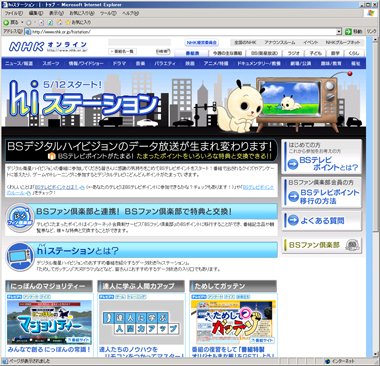The width and height of the screenshot is (380, 366).
Task: Open the 番組表 tab
Action: click(x=192, y=53)
